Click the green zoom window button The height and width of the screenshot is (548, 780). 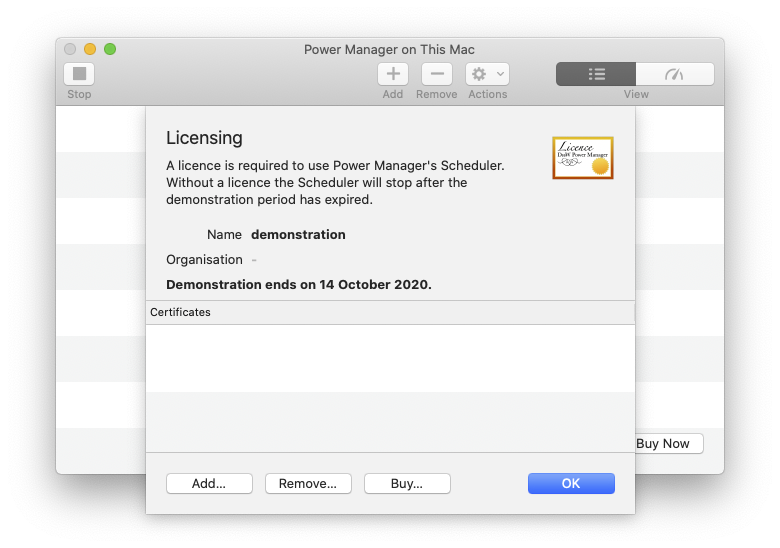110,49
